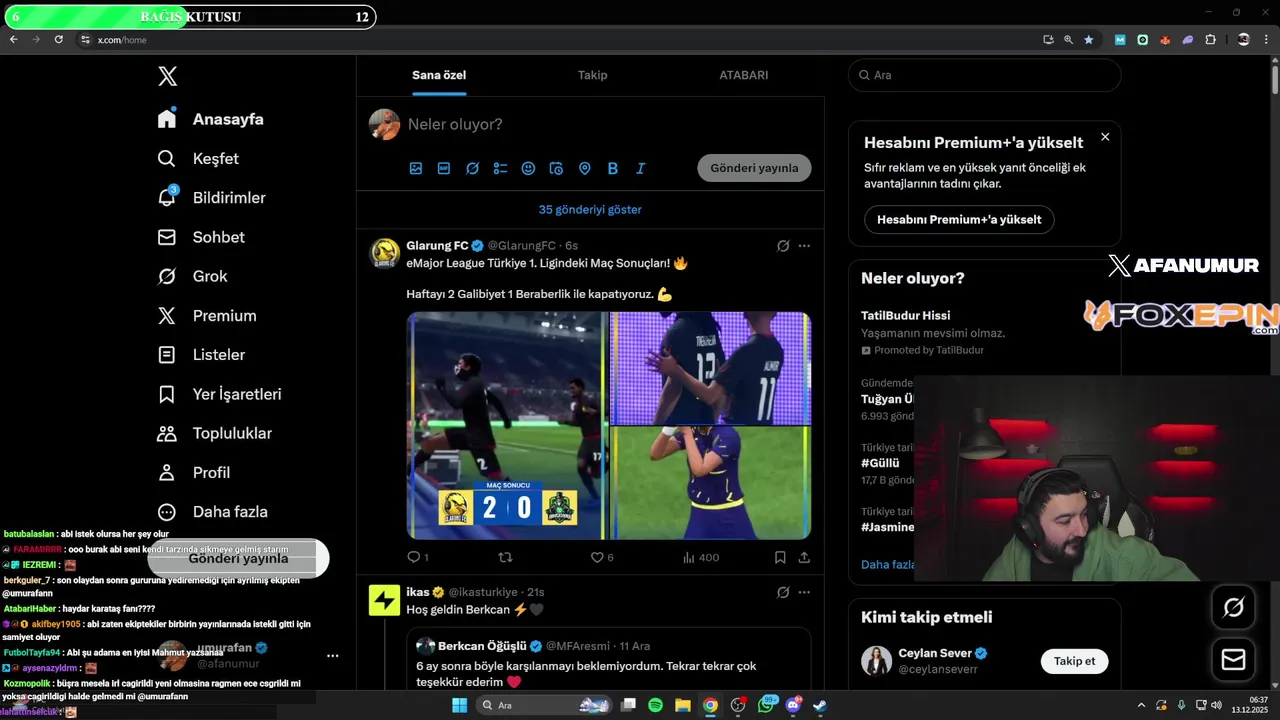Open Profil page

(x=194, y=472)
